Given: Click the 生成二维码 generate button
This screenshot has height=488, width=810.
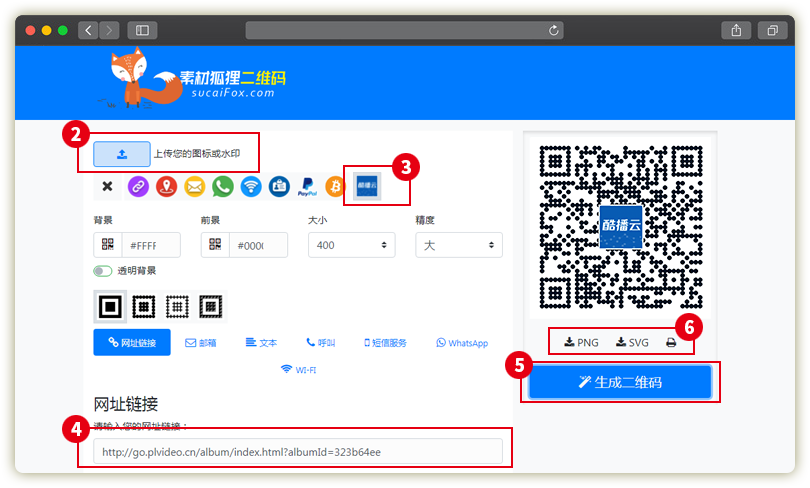Looking at the screenshot, I should (x=620, y=382).
